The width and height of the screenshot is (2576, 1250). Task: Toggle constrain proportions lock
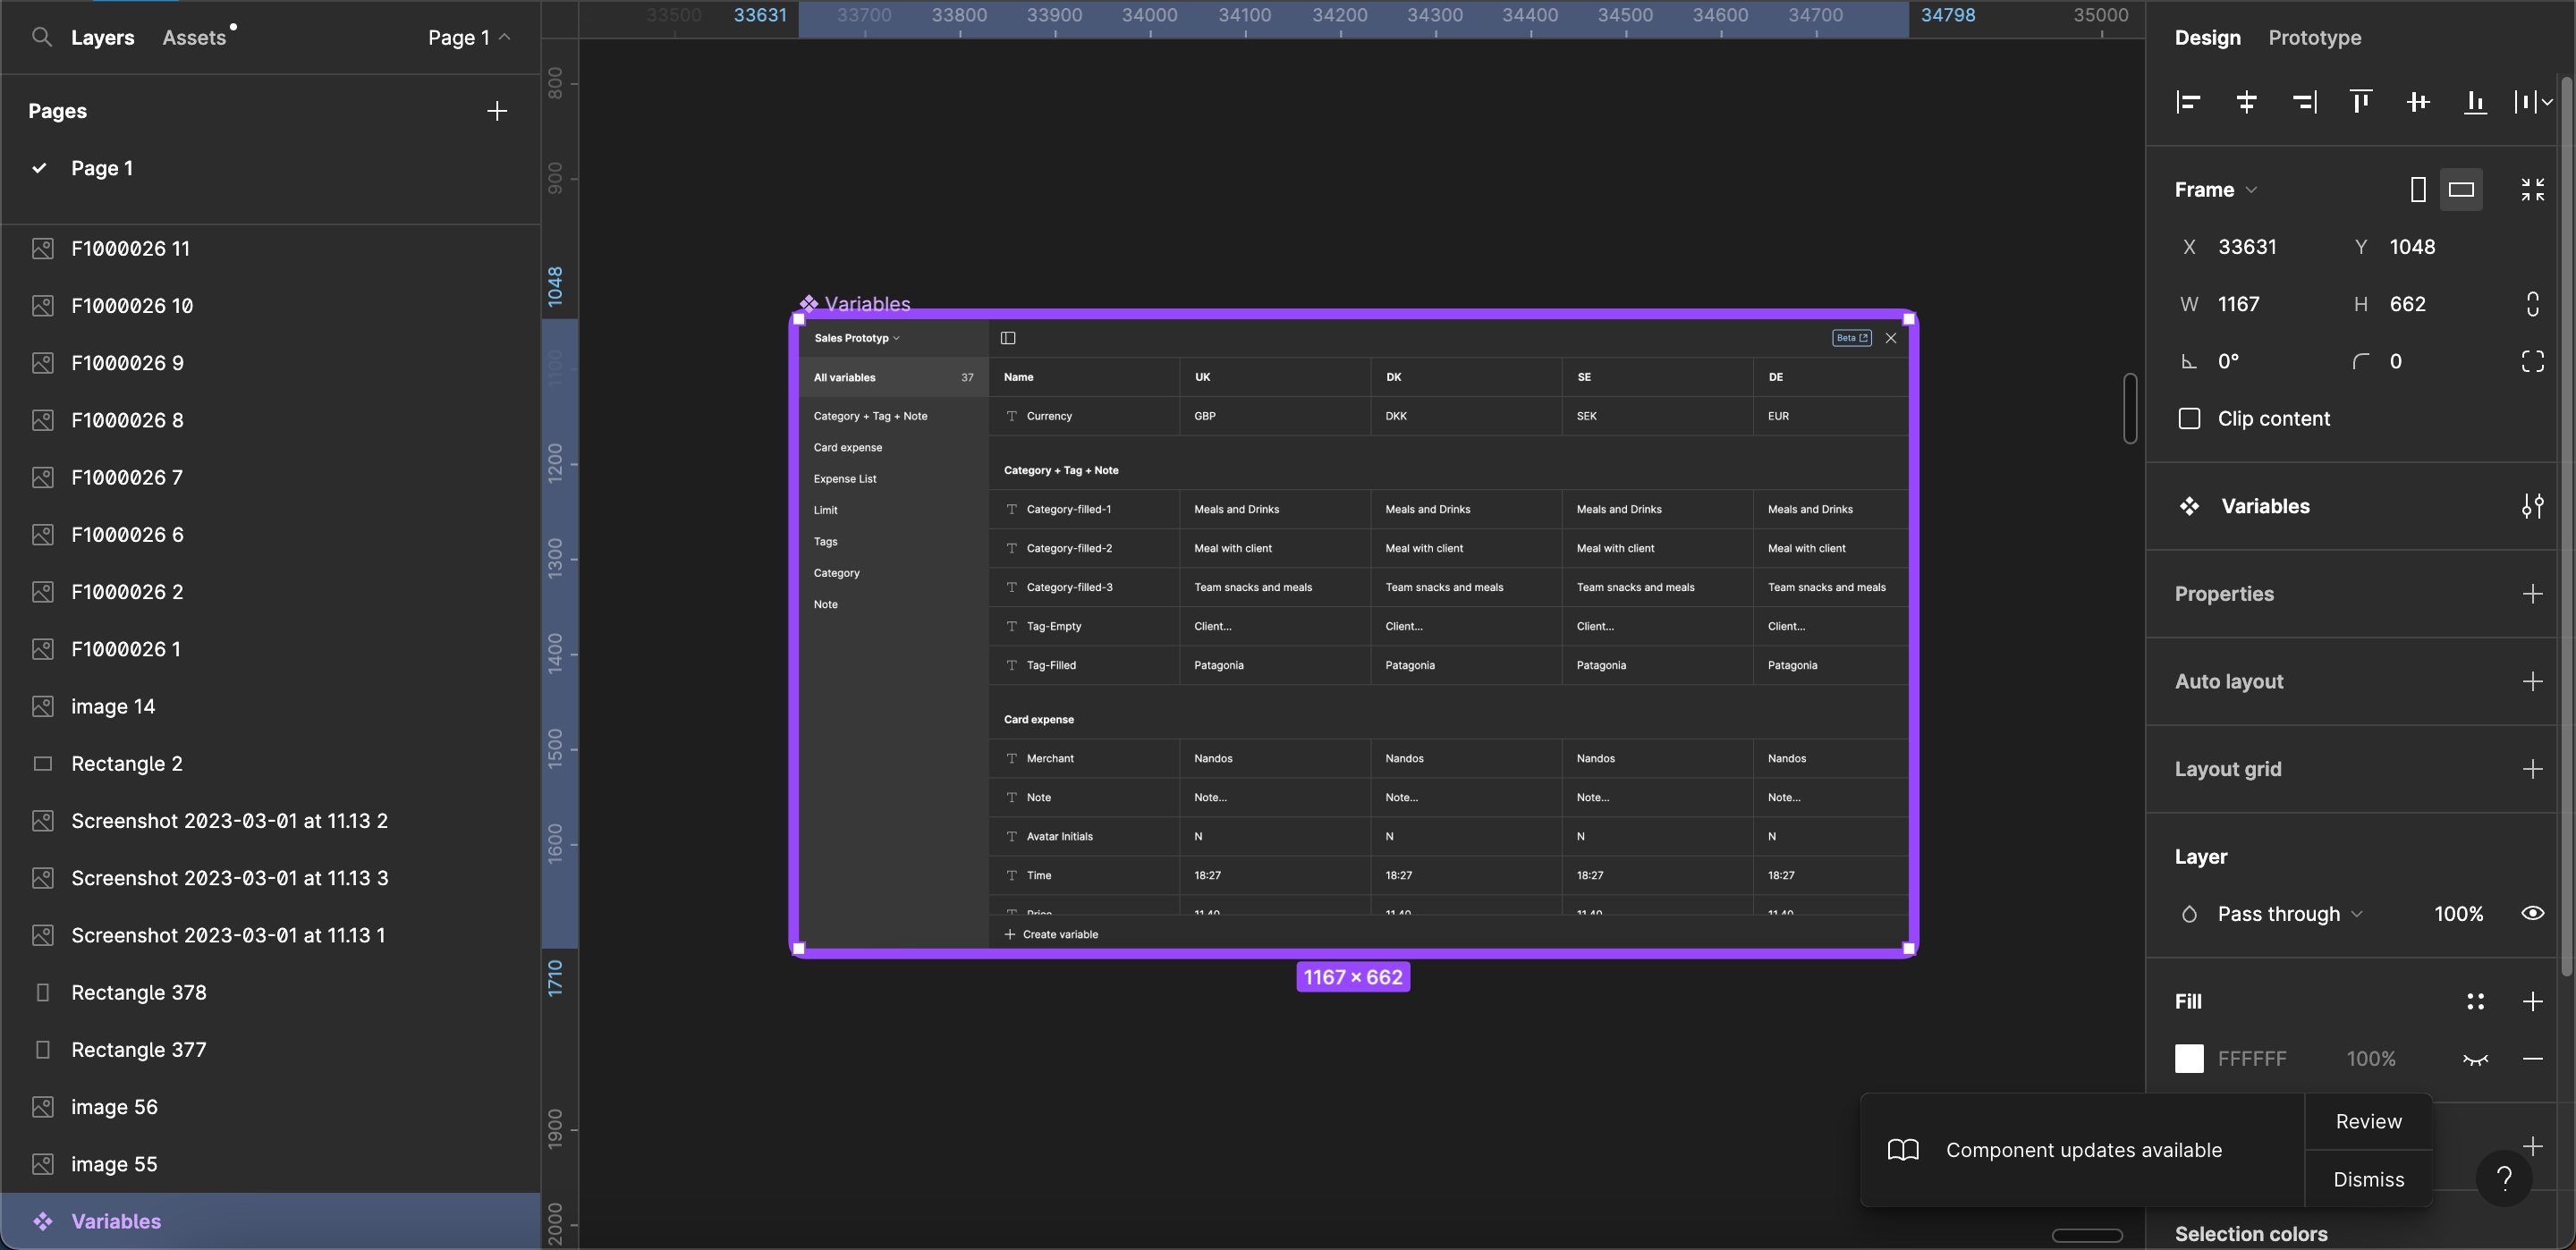tap(2532, 304)
